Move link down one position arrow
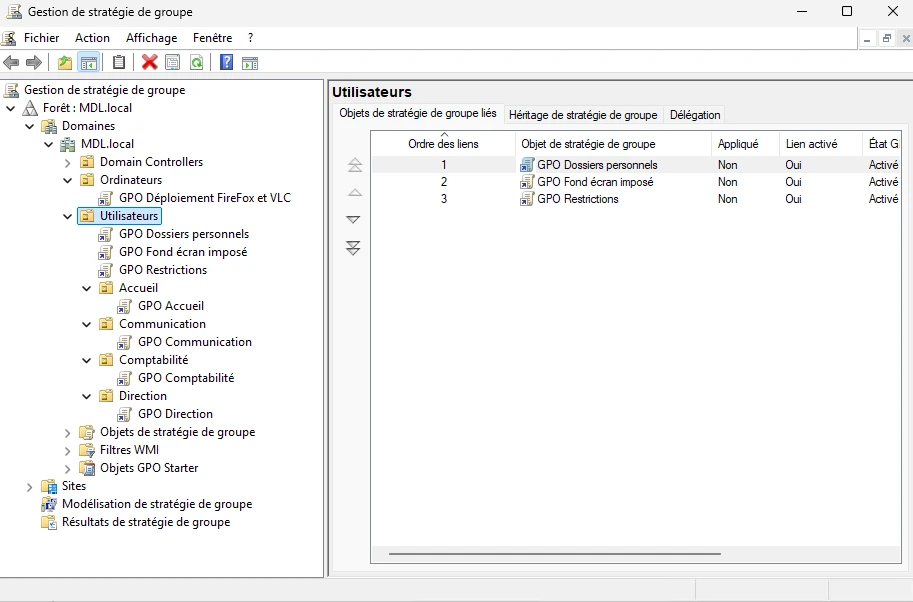913x602 pixels. (353, 219)
